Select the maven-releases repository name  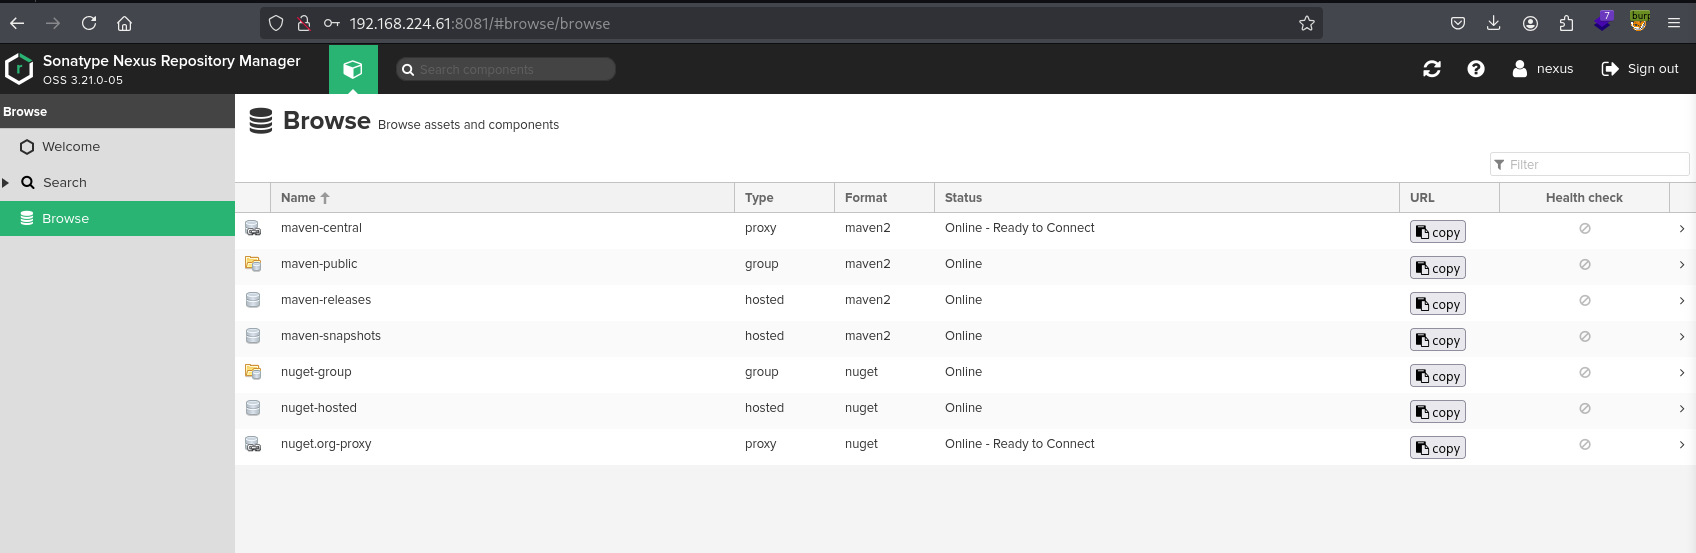click(x=326, y=300)
